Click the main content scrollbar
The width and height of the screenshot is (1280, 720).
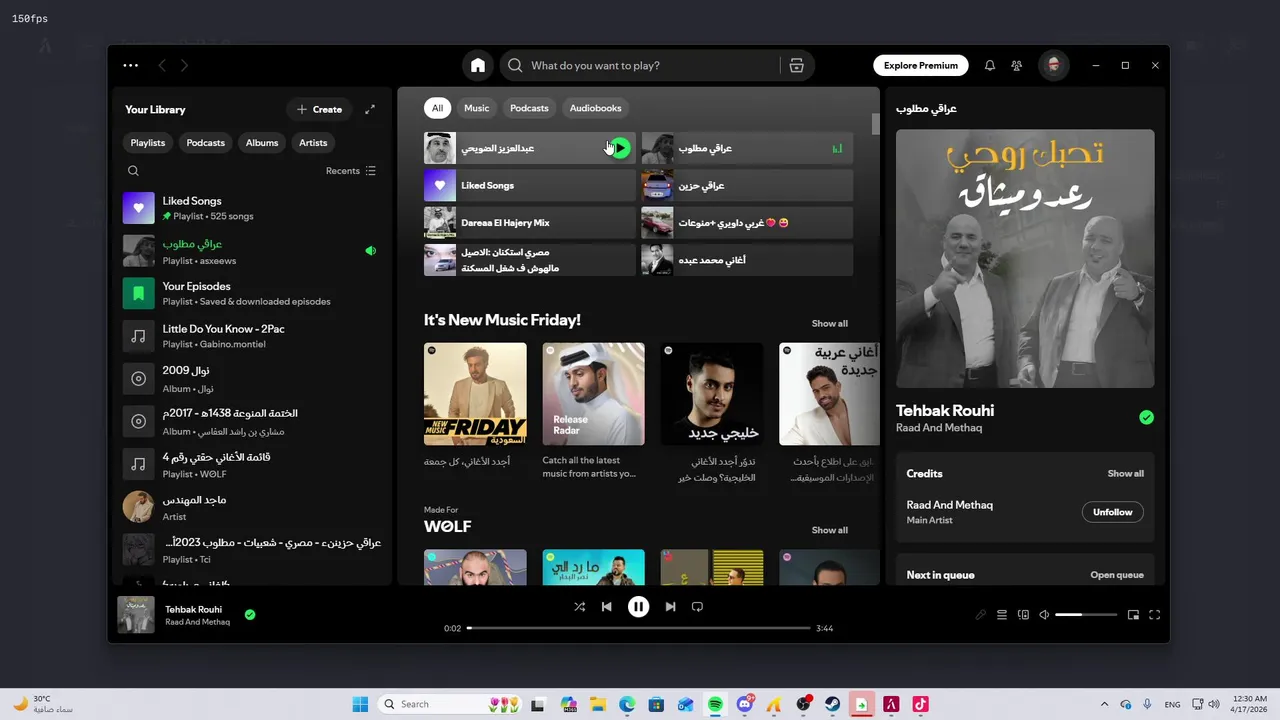tap(876, 124)
